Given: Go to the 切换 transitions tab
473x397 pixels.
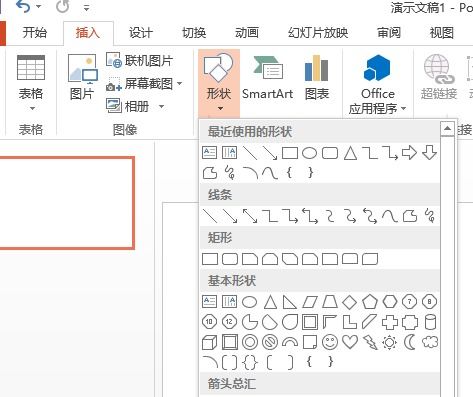Looking at the screenshot, I should 194,33.
